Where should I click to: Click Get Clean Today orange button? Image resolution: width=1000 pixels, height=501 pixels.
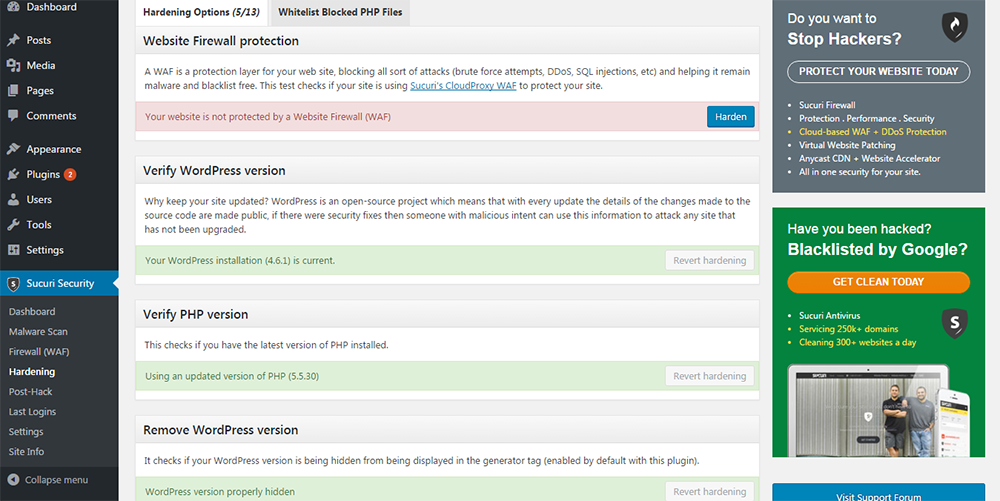pos(878,282)
